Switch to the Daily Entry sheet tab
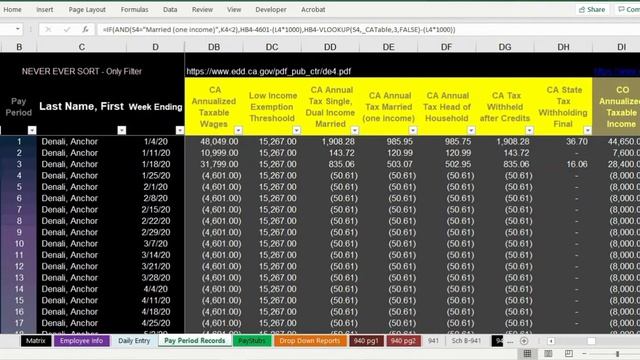This screenshot has width=640, height=360. pos(134,341)
